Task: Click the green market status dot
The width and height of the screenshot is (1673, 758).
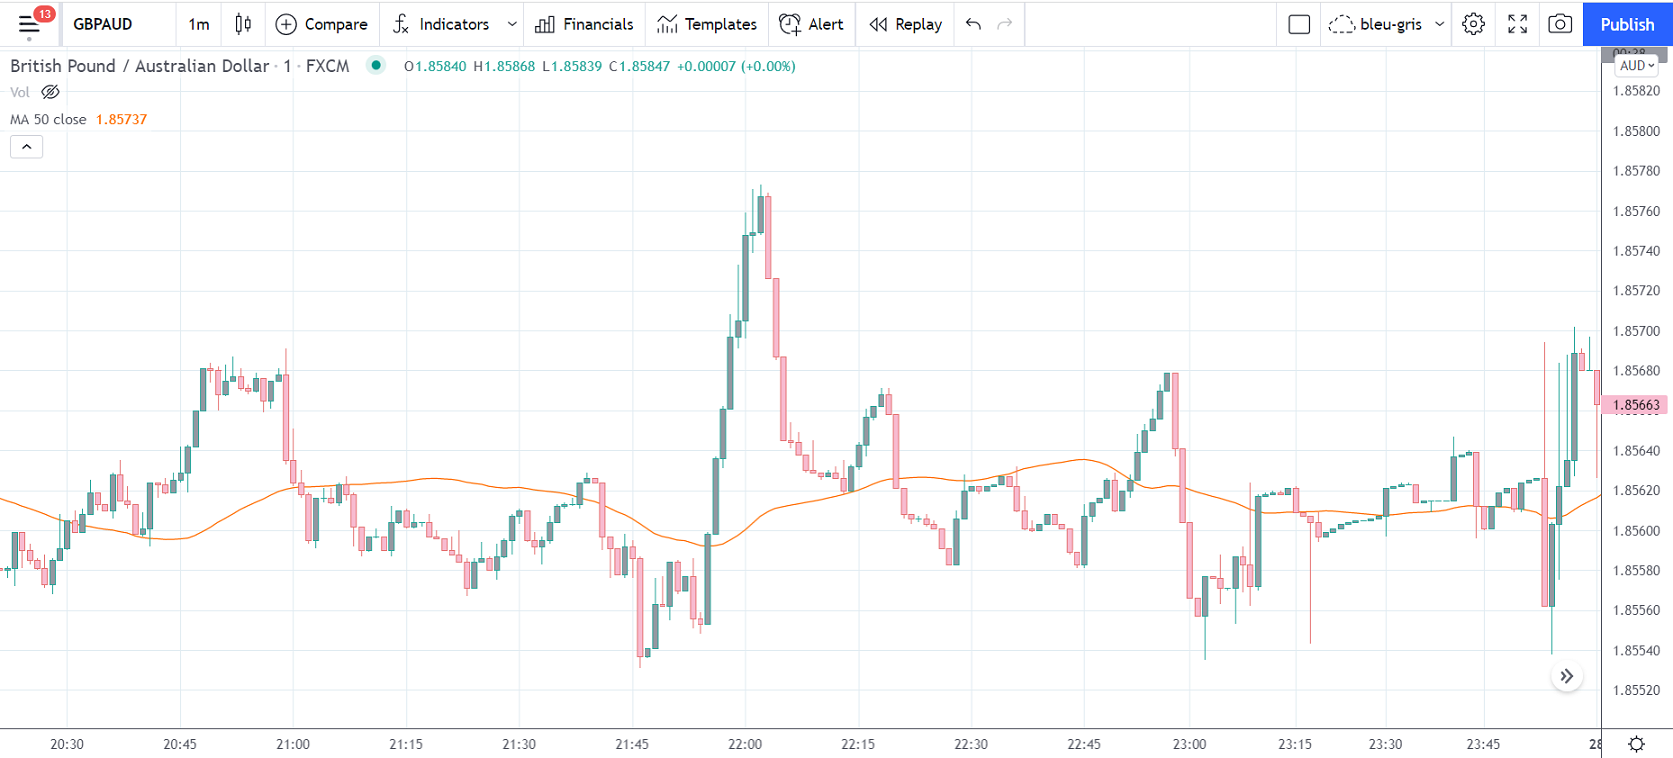Action: coord(376,66)
